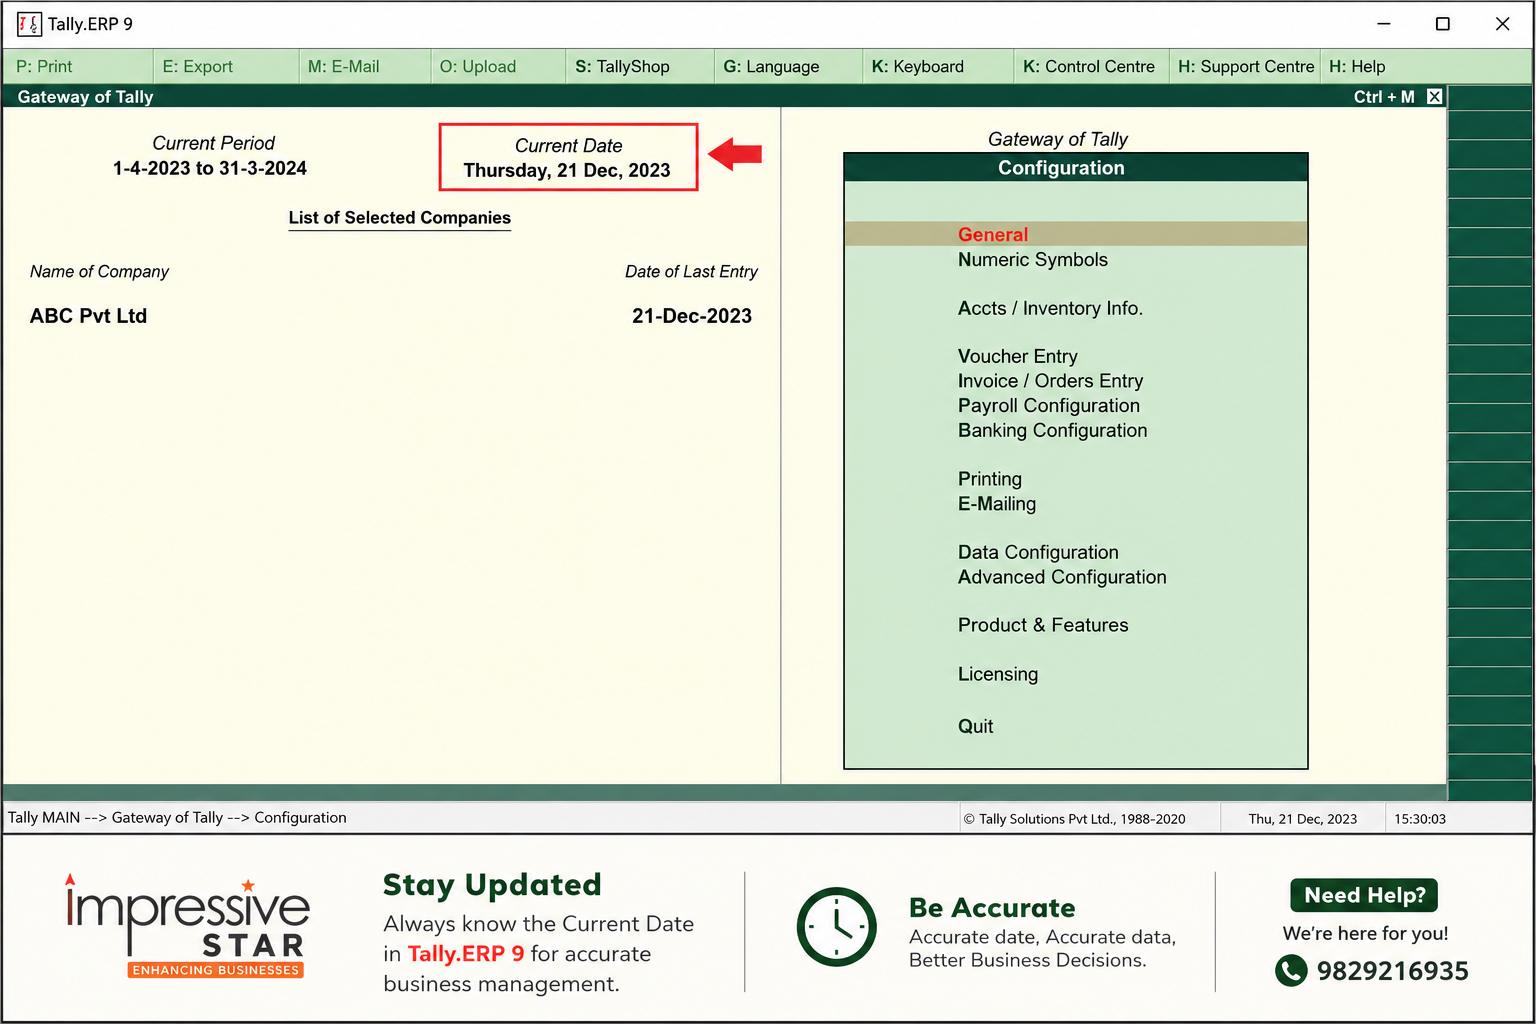Click List of Selected Companies heading

(399, 218)
